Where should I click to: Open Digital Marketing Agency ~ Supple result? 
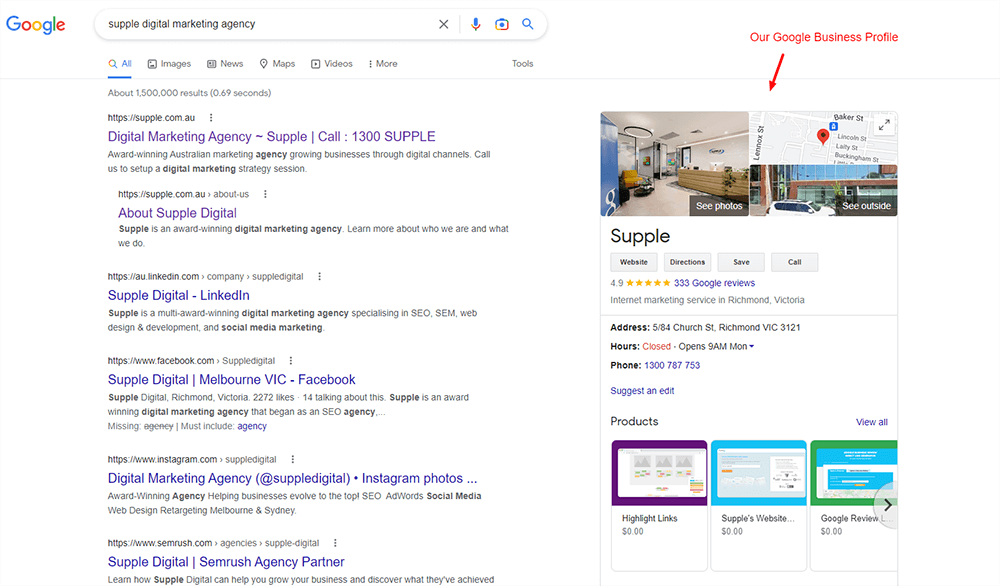[x=272, y=136]
